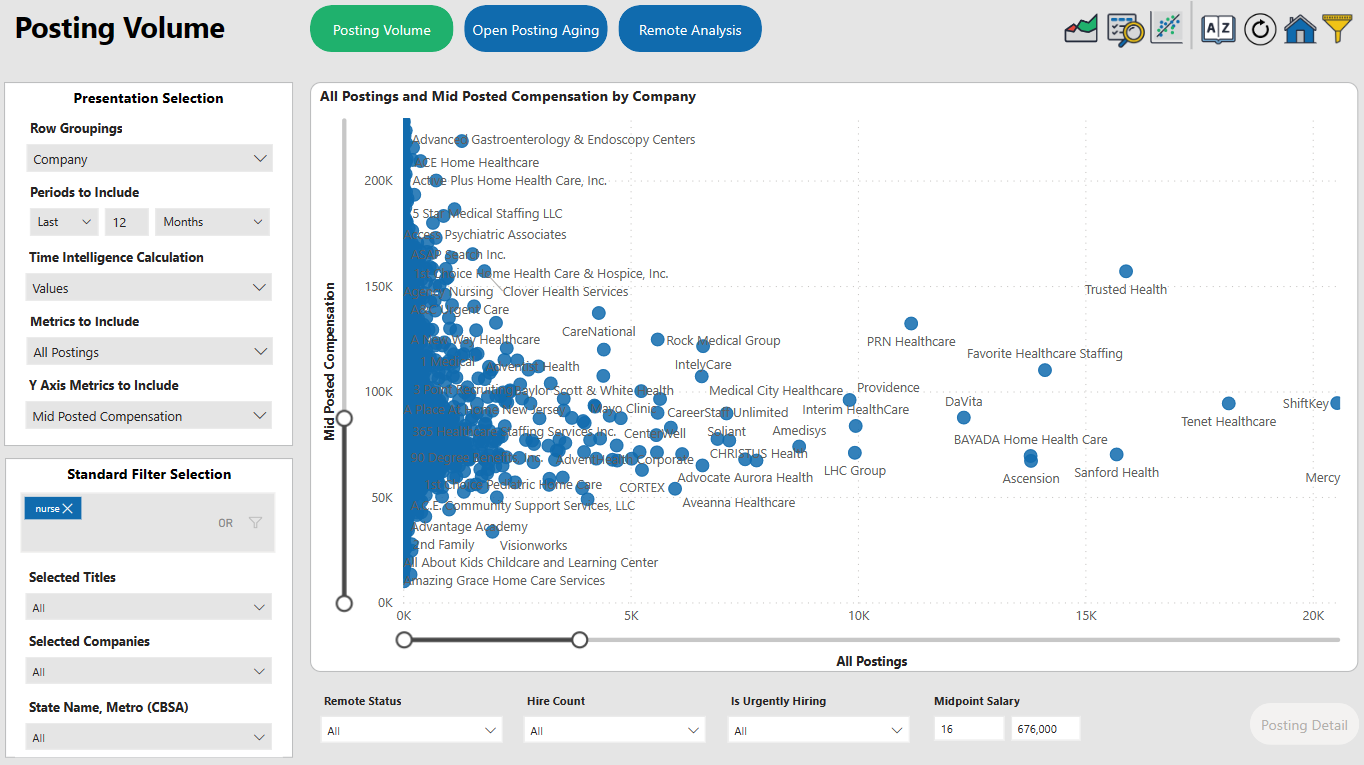Open the Is Urgently Hiring dropdown
This screenshot has height=765, width=1364.
[818, 730]
